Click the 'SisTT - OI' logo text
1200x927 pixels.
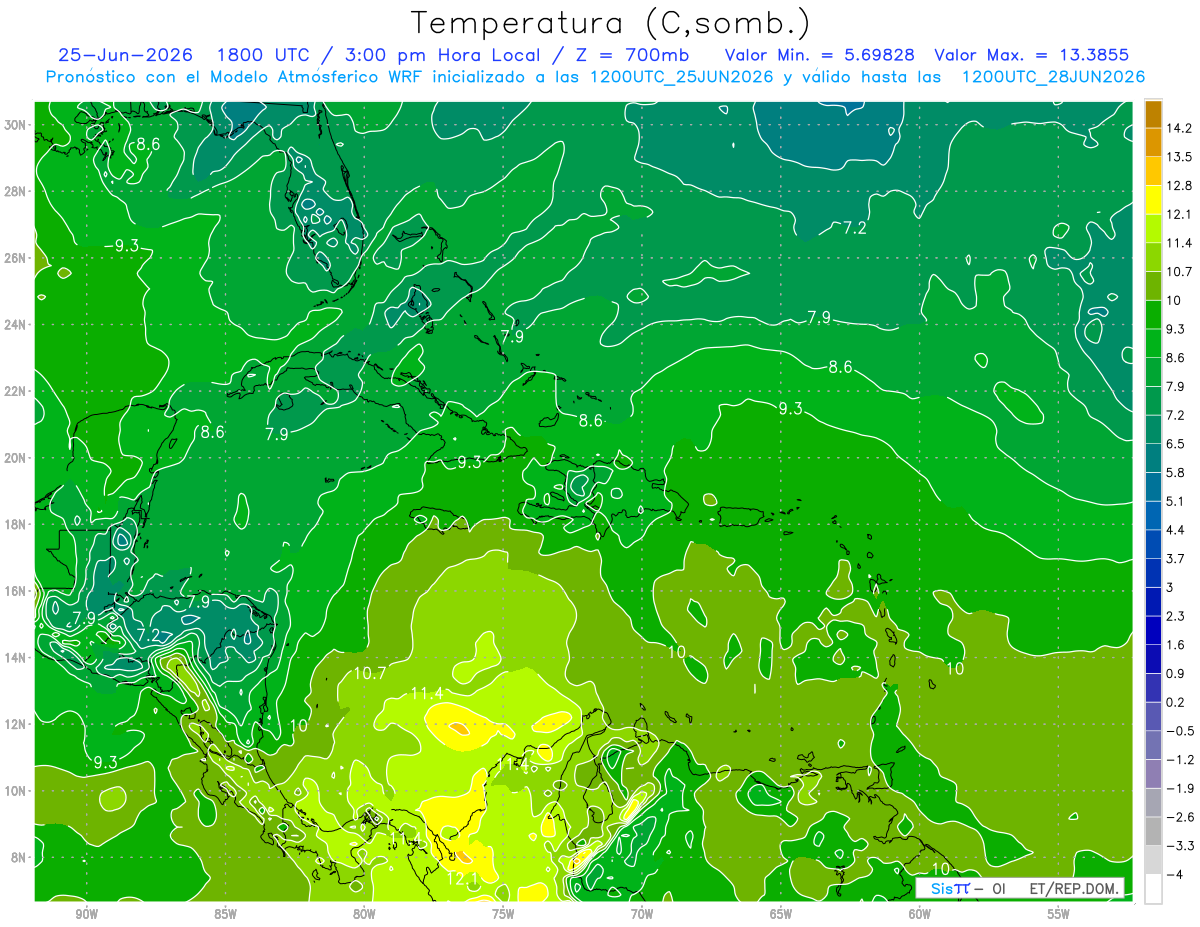click(968, 888)
